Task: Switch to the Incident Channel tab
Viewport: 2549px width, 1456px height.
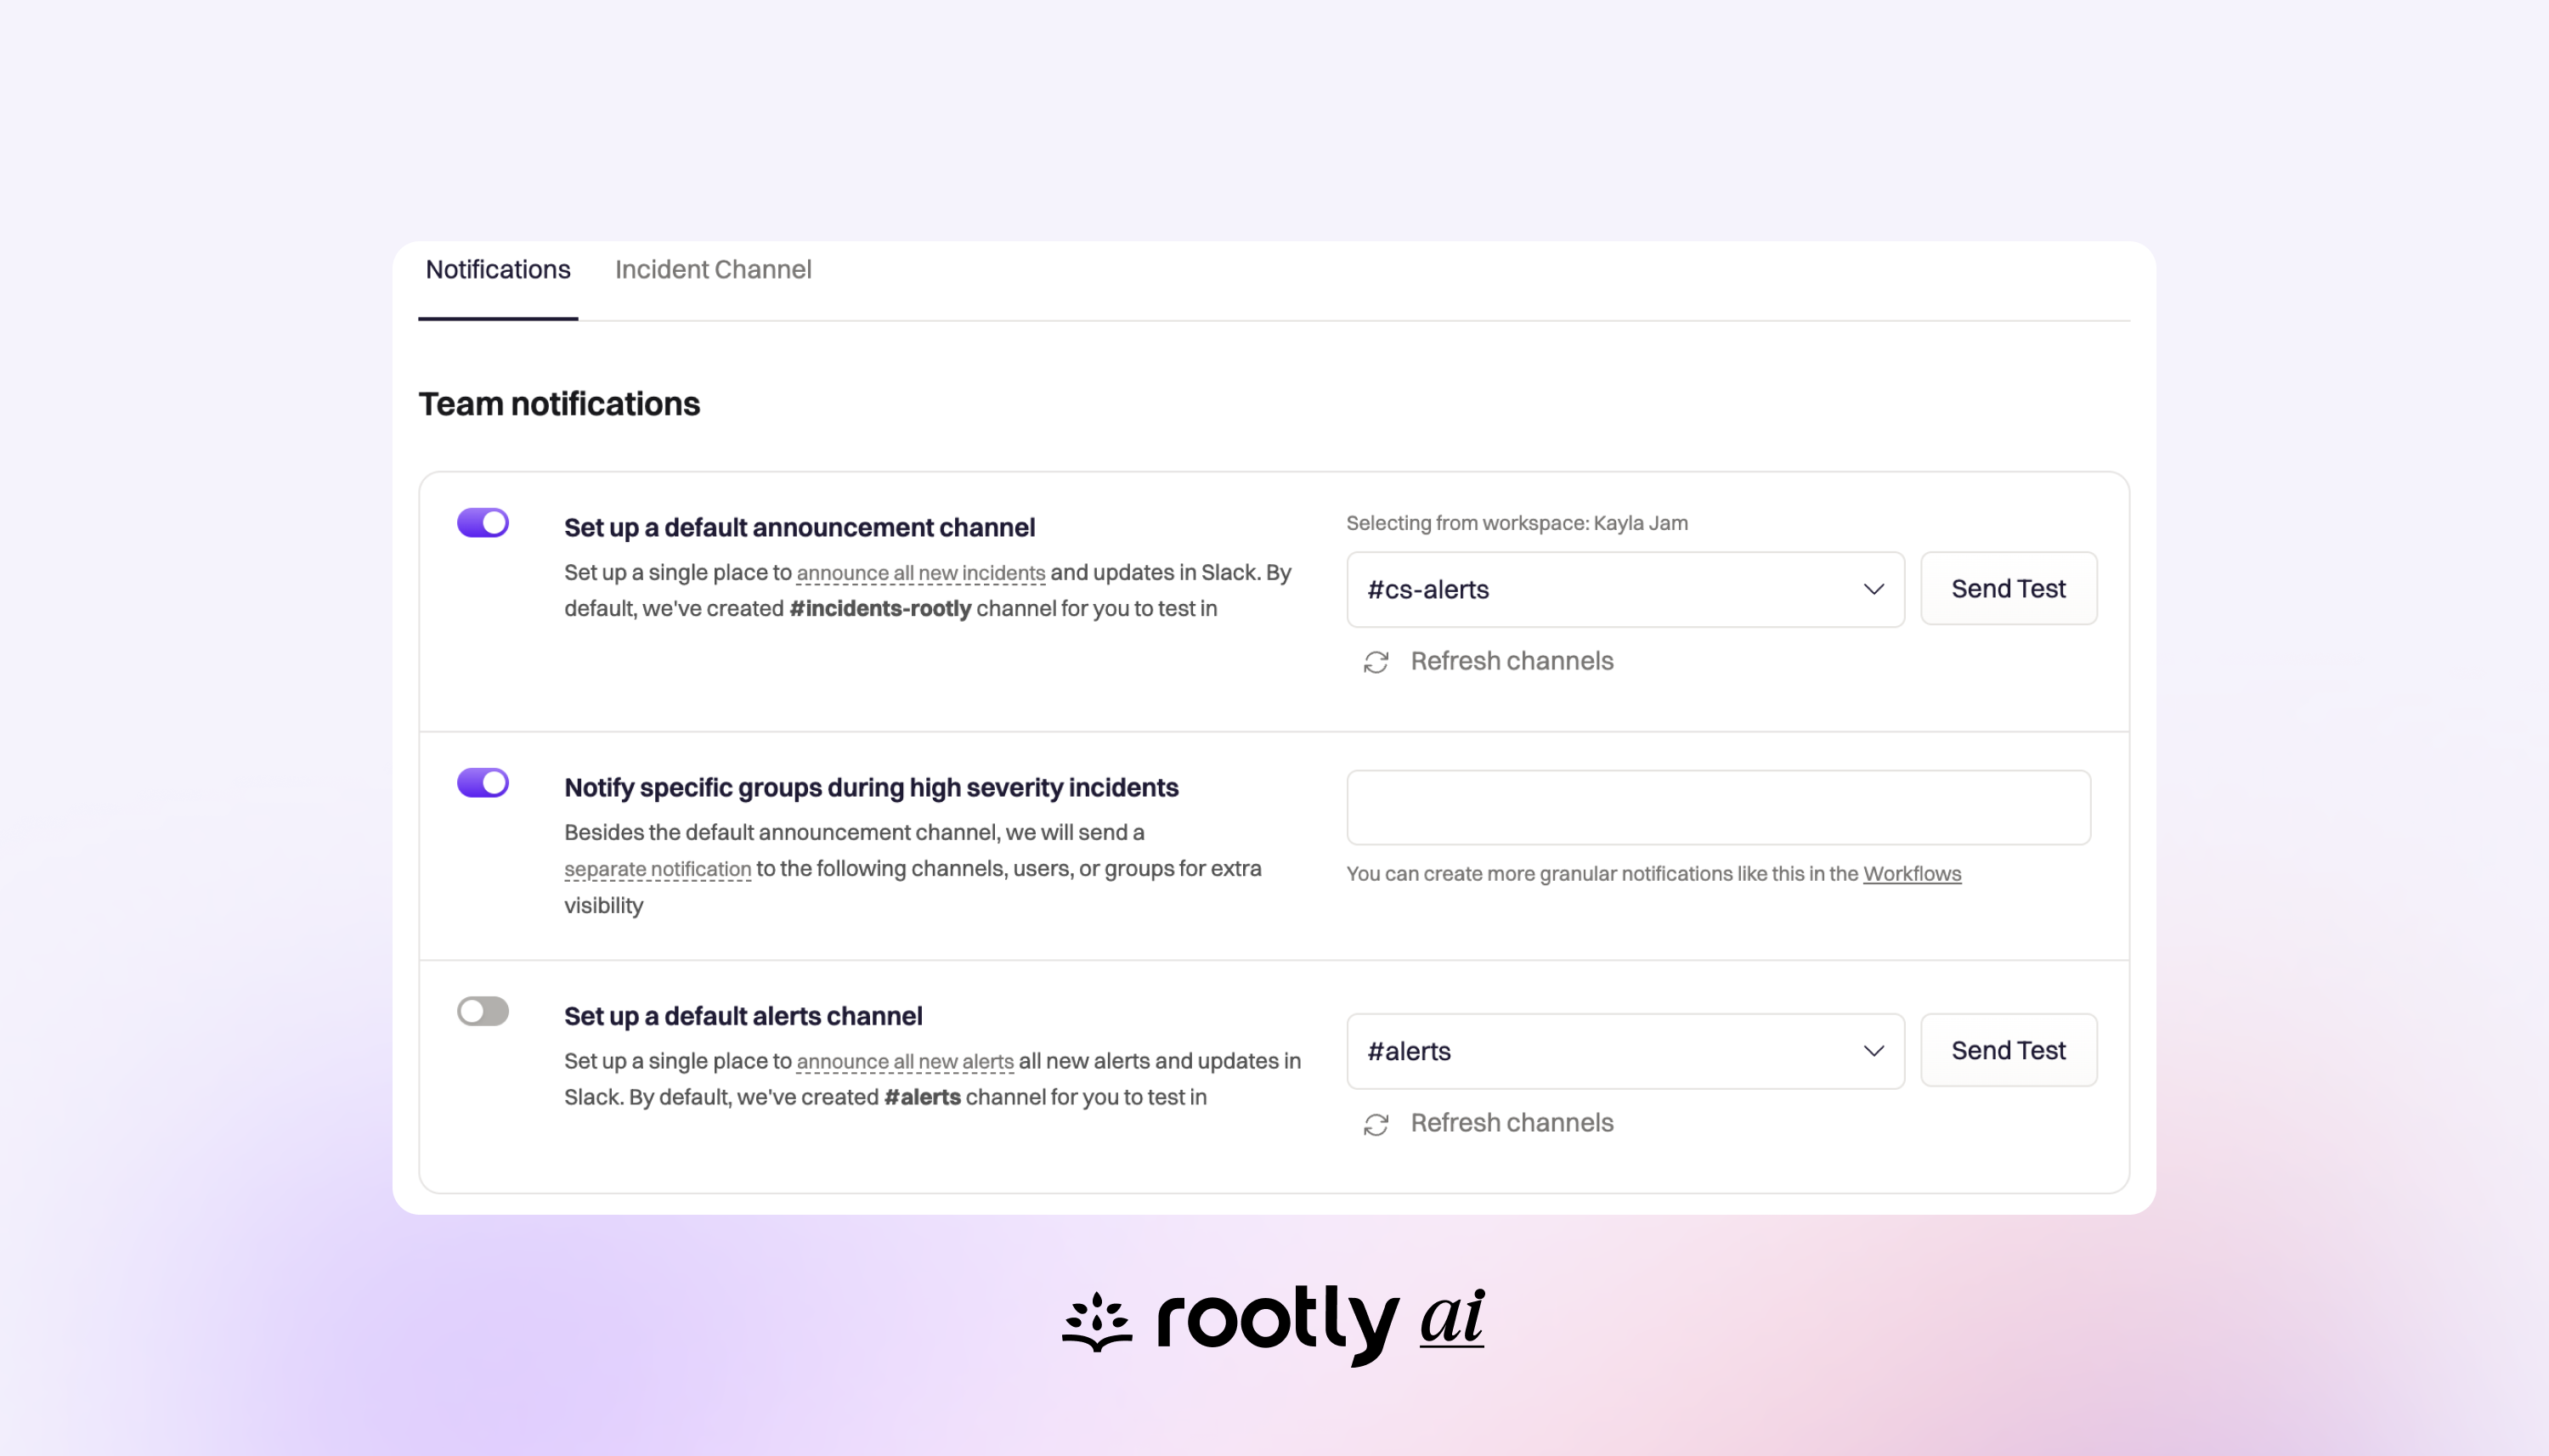Action: click(713, 269)
